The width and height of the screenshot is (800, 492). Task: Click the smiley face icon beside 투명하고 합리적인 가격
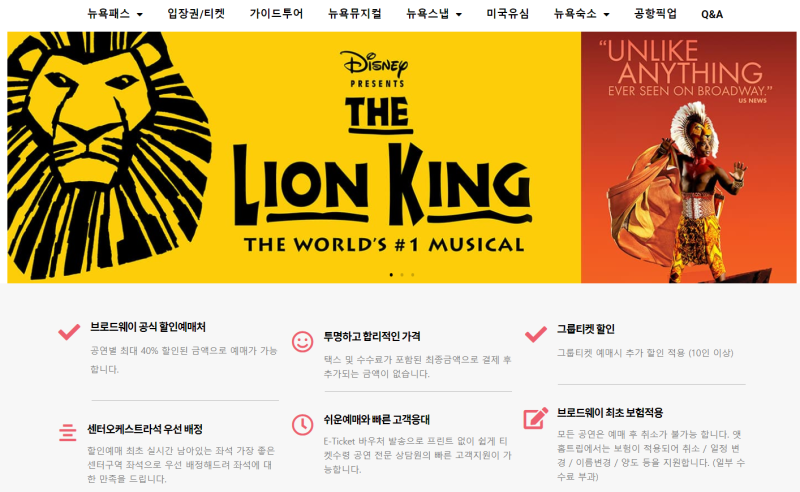point(302,341)
